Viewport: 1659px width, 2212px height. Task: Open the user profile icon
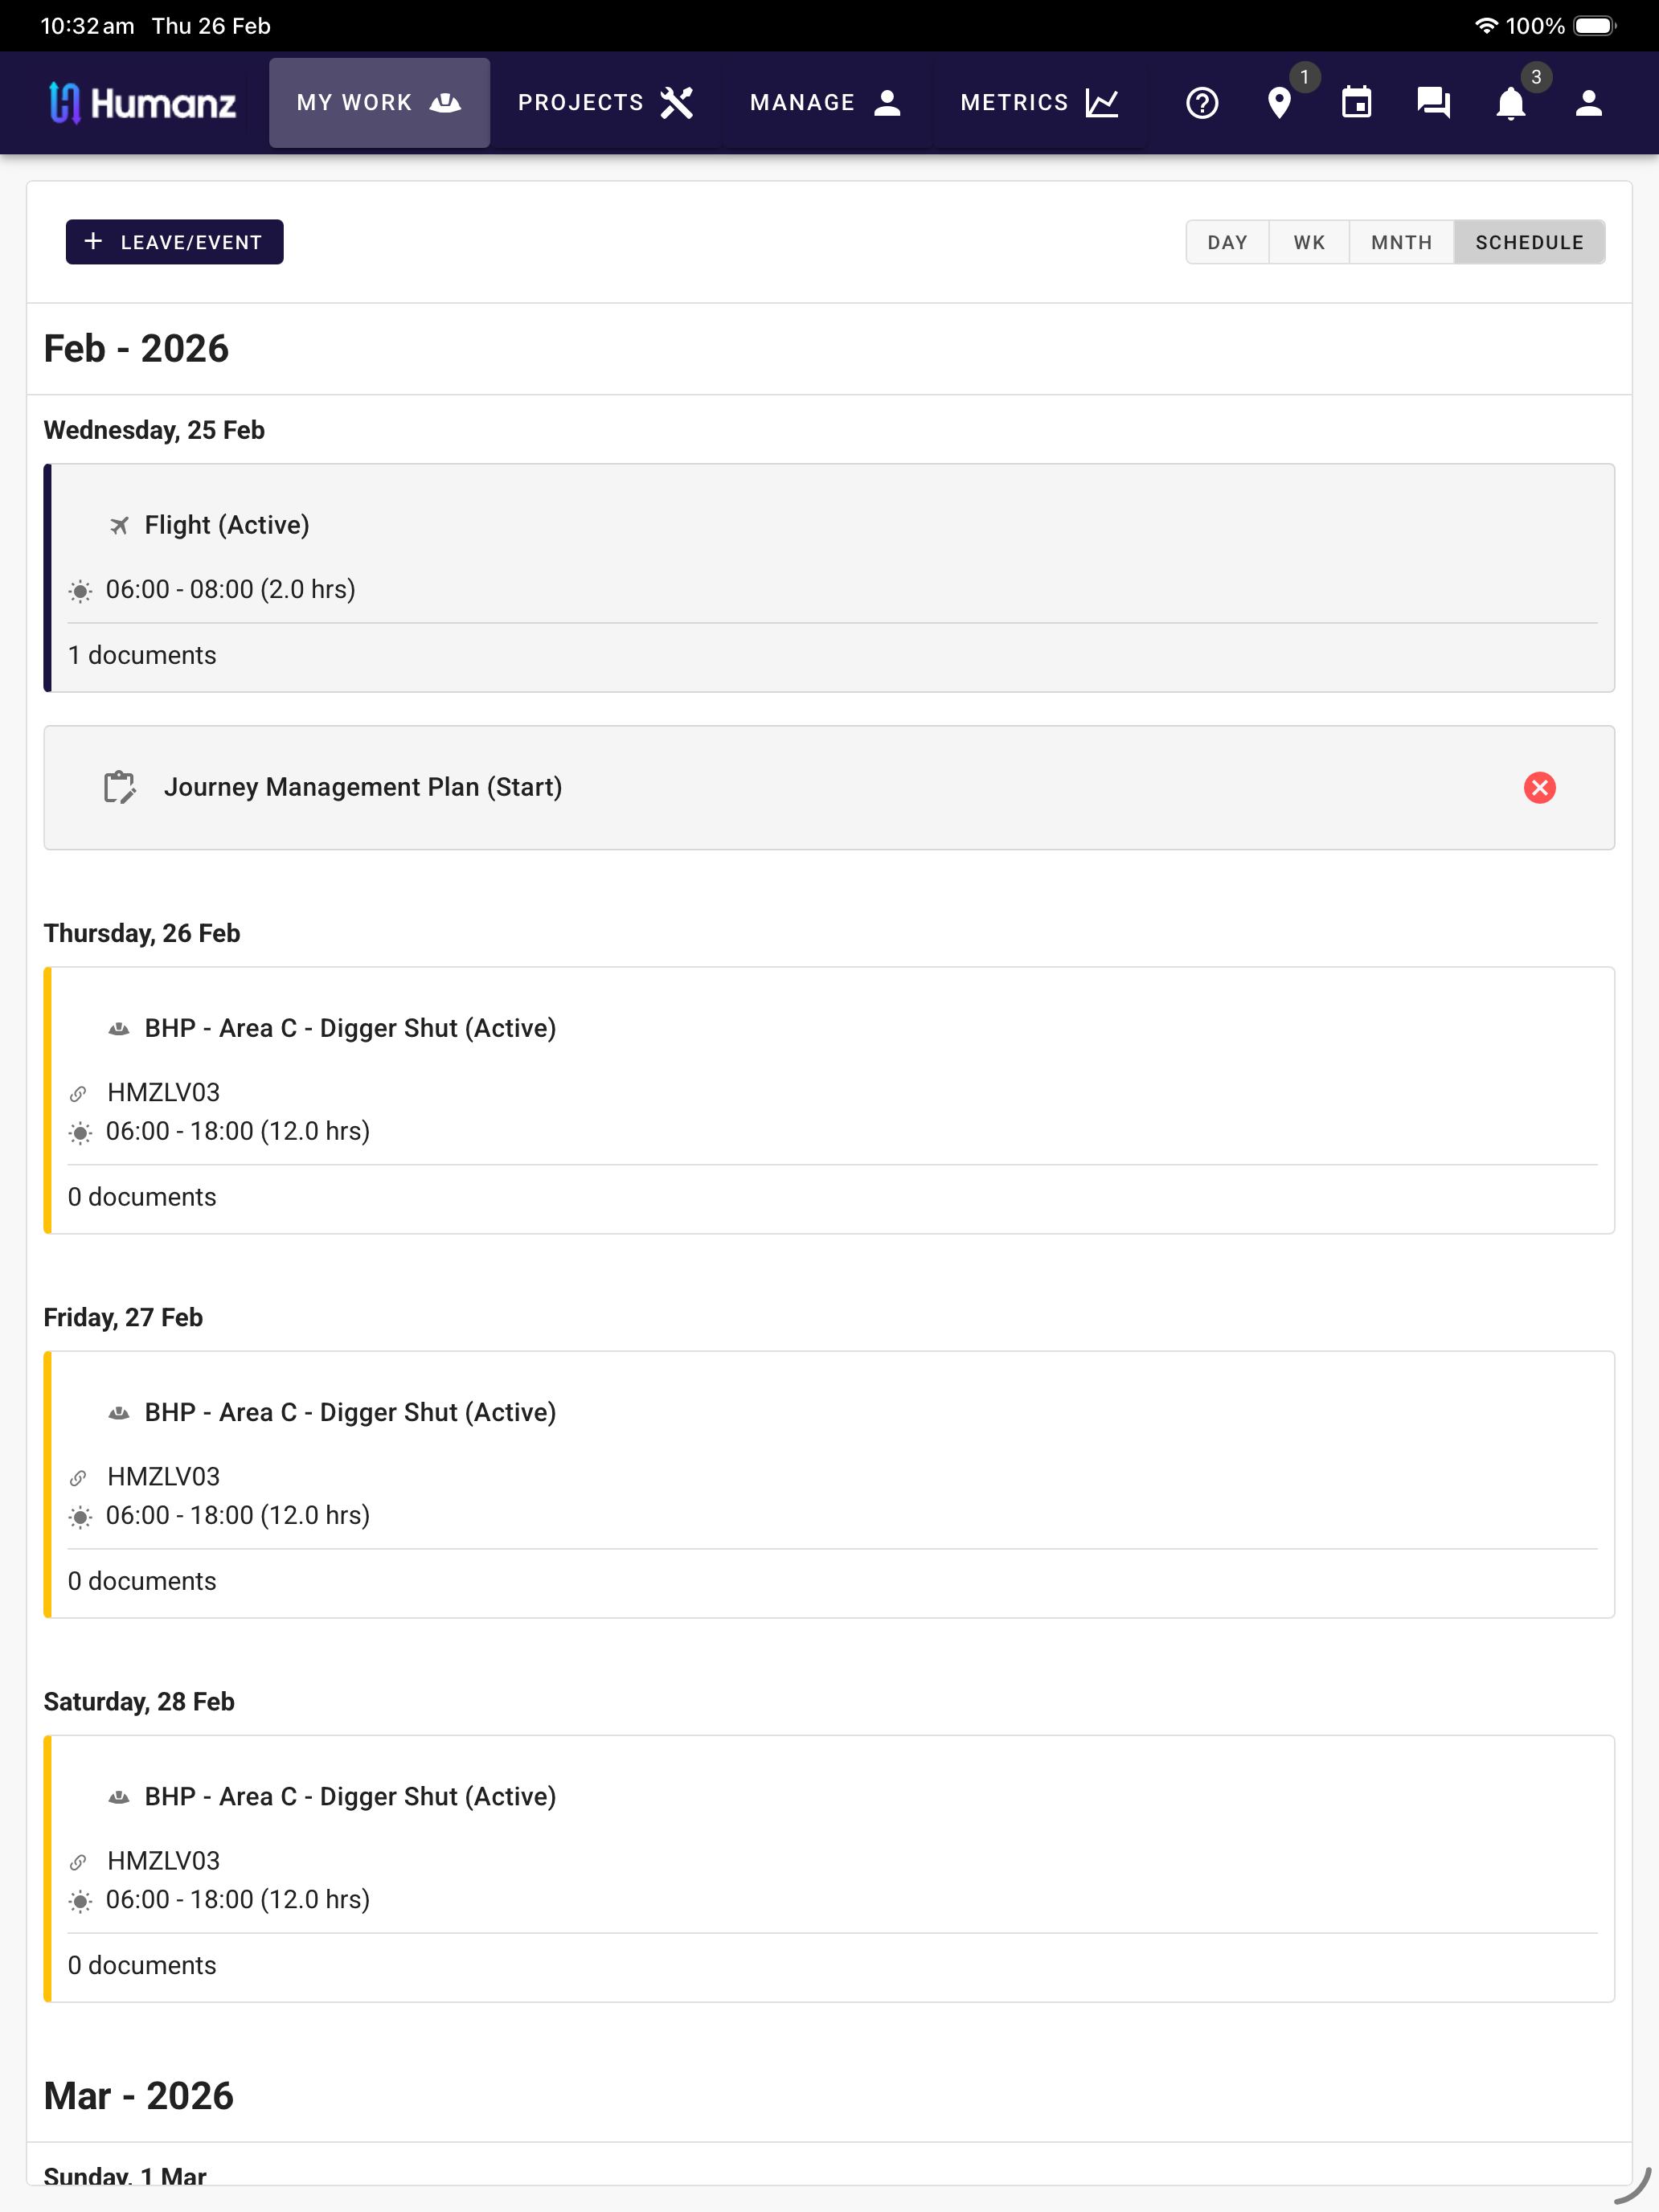1588,103
